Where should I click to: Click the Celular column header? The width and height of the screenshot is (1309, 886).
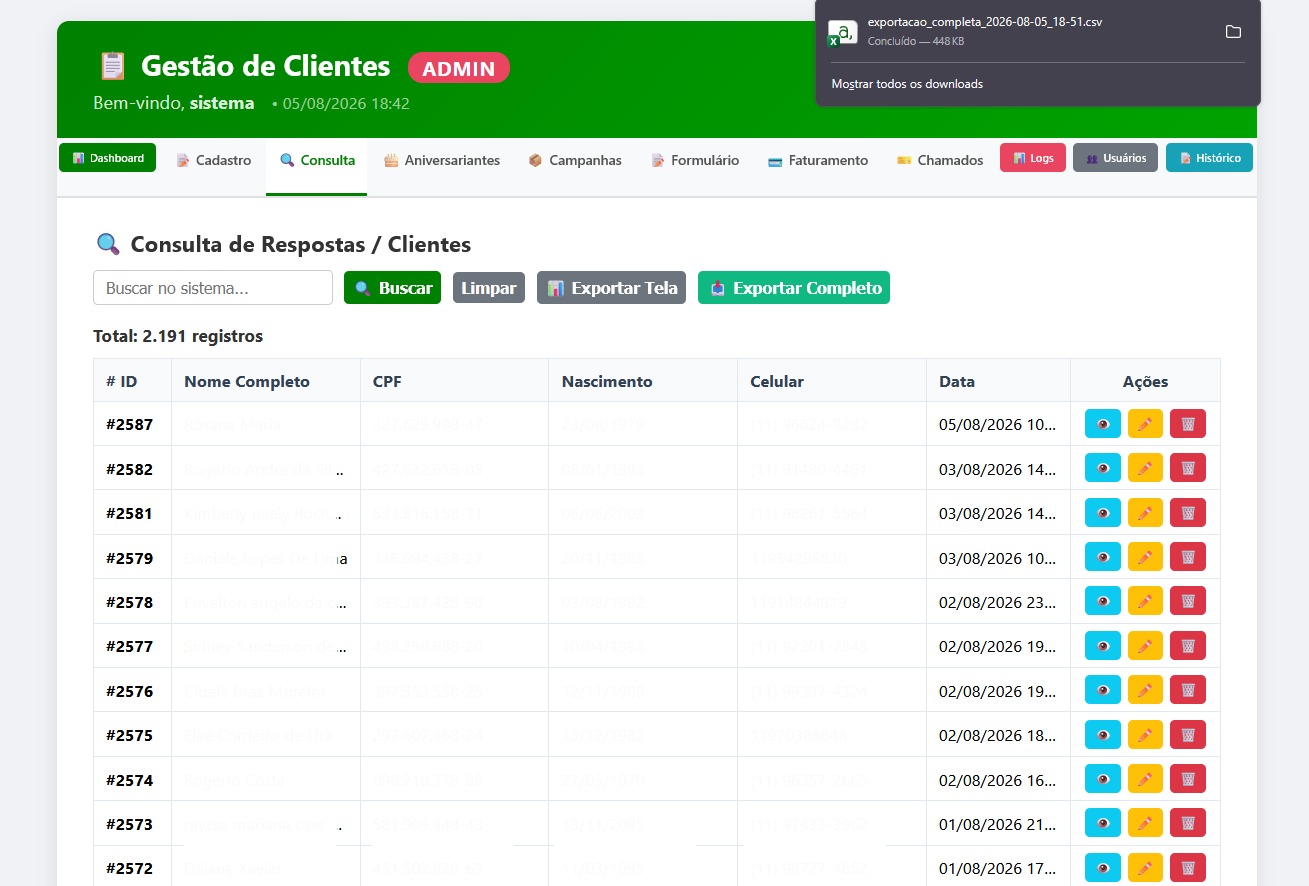pyautogui.click(x=832, y=381)
